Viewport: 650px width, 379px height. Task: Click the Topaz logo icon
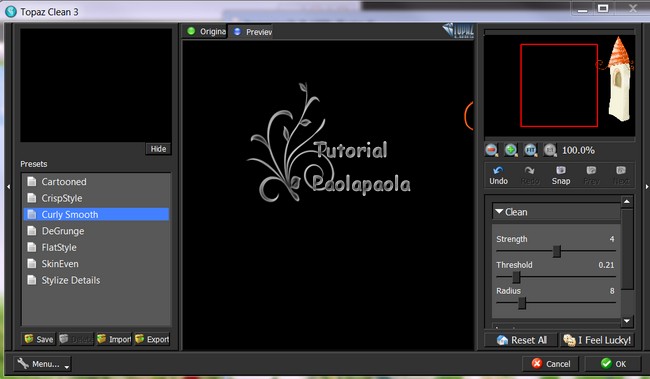pyautogui.click(x=458, y=30)
